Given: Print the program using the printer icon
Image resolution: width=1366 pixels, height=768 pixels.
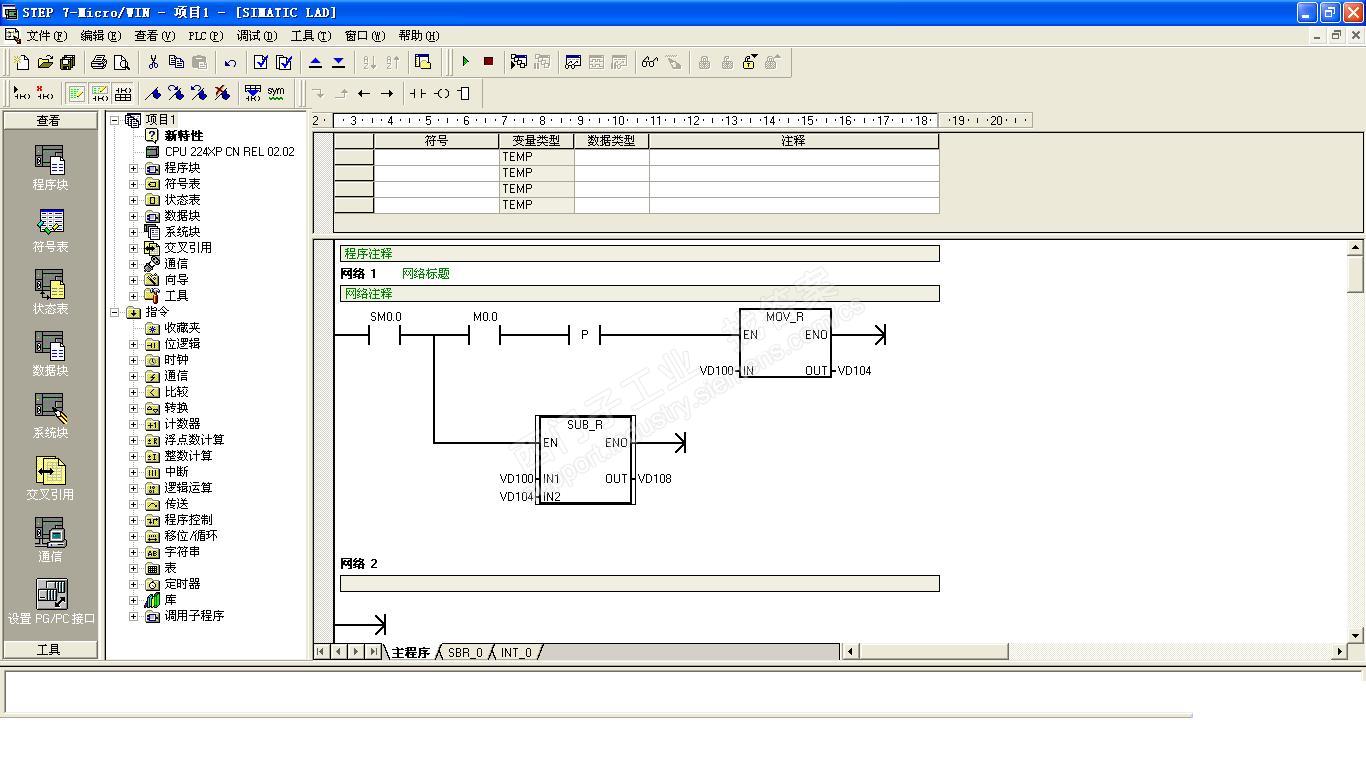Looking at the screenshot, I should coord(98,62).
